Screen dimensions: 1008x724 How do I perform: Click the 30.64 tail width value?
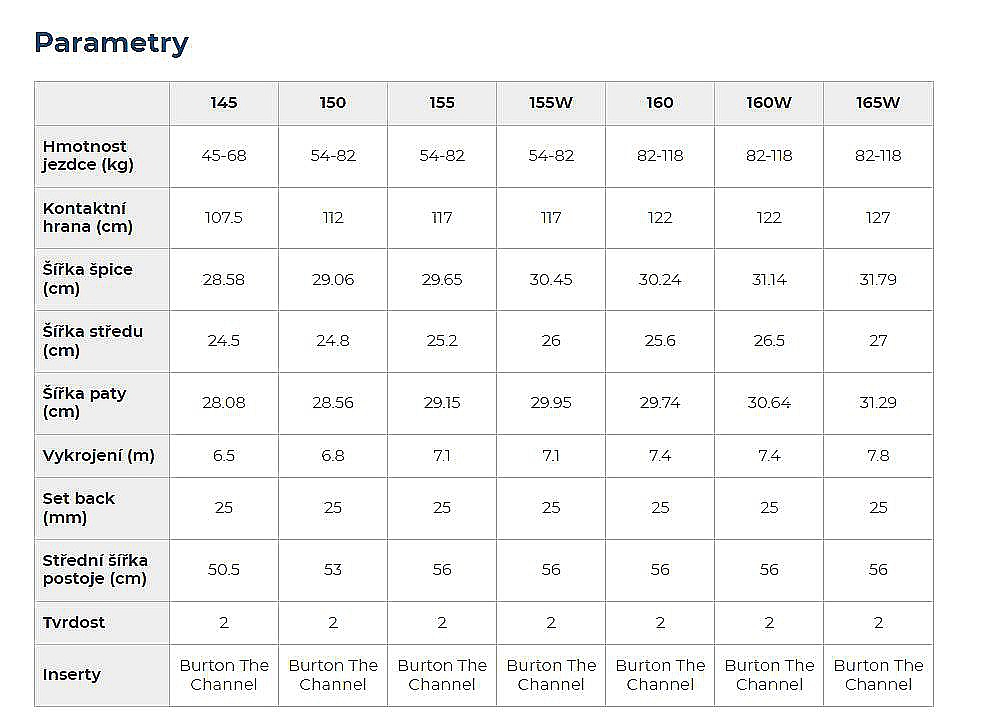pos(769,403)
